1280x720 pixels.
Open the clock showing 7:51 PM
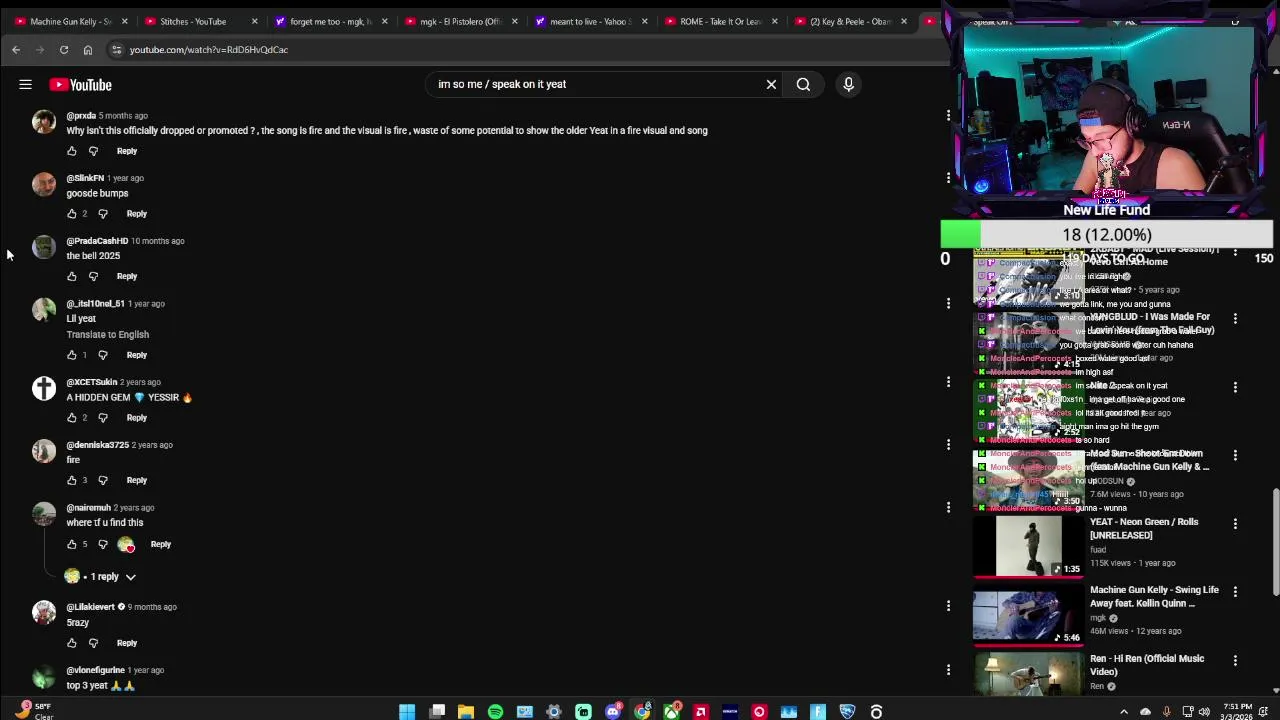point(1235,712)
